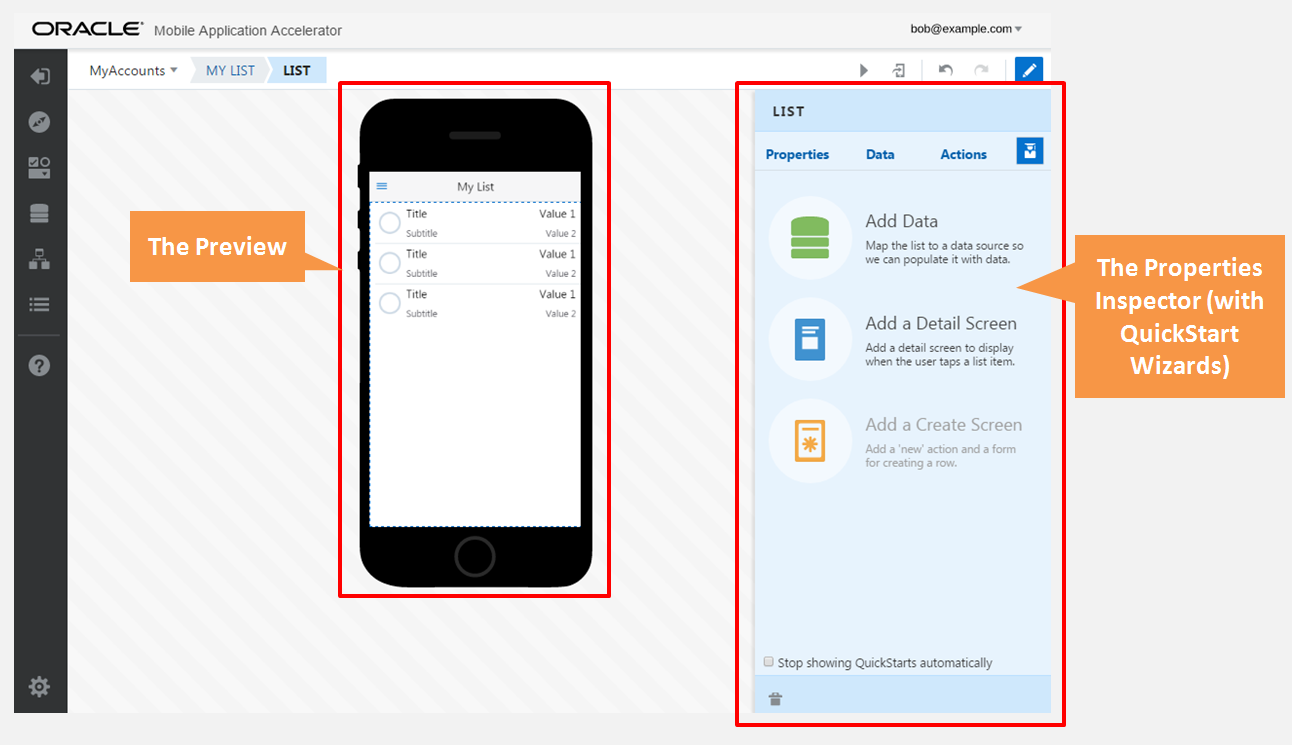This screenshot has width=1292, height=745.
Task: Click the LIST header of the inspector
Action: coord(788,111)
